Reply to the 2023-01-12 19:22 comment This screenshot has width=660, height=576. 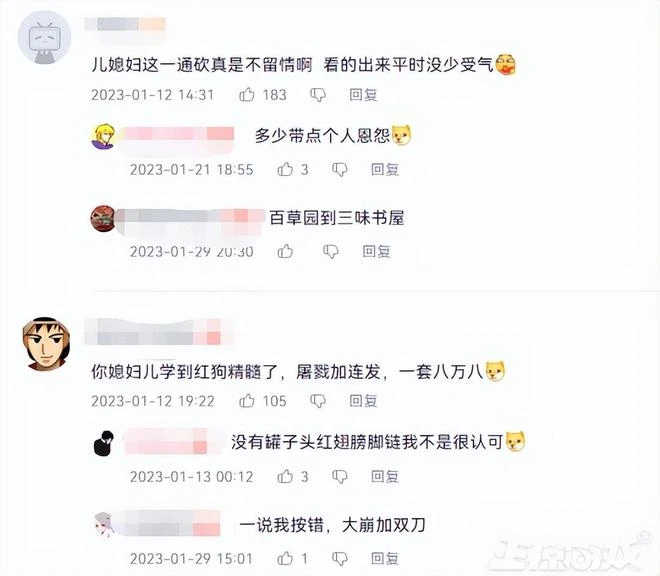[363, 400]
